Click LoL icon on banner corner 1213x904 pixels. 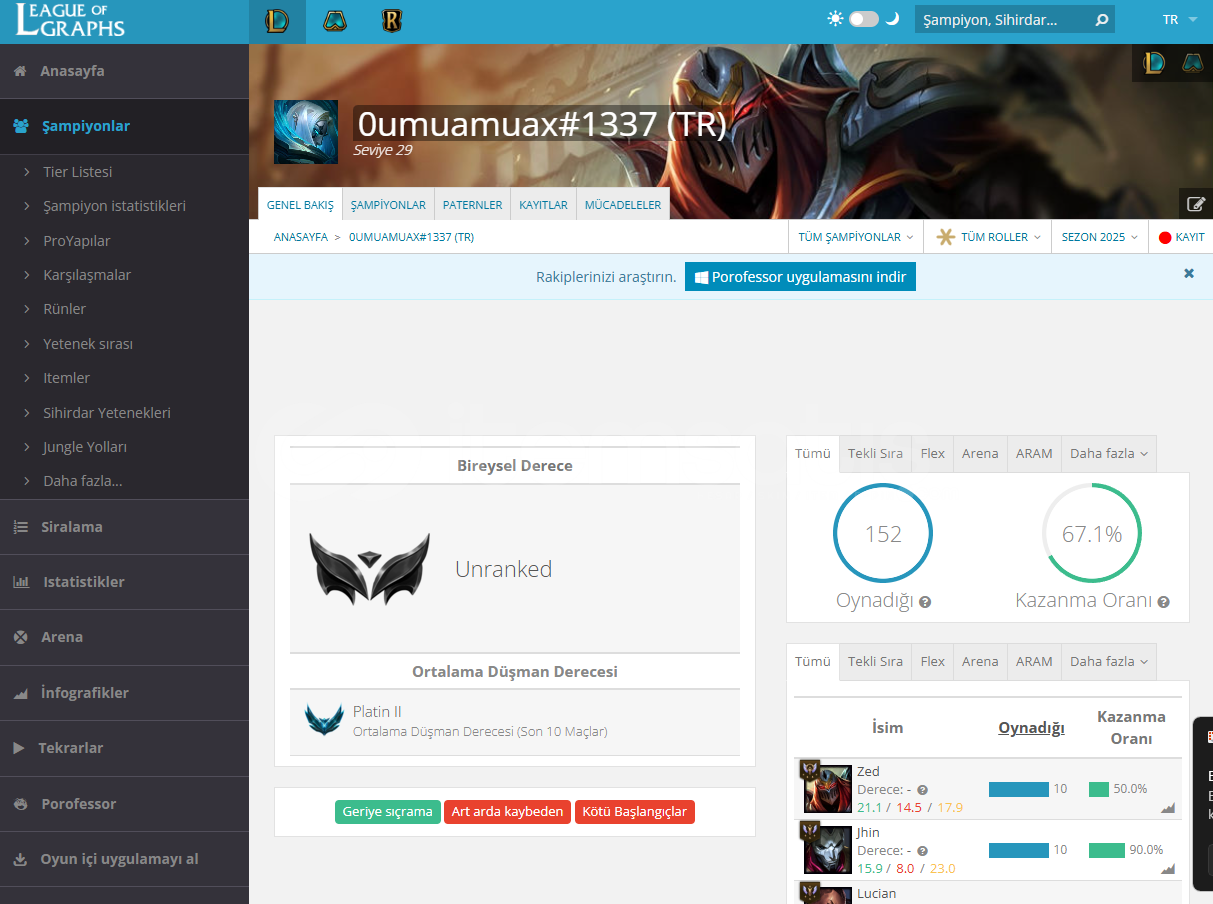click(x=1154, y=63)
